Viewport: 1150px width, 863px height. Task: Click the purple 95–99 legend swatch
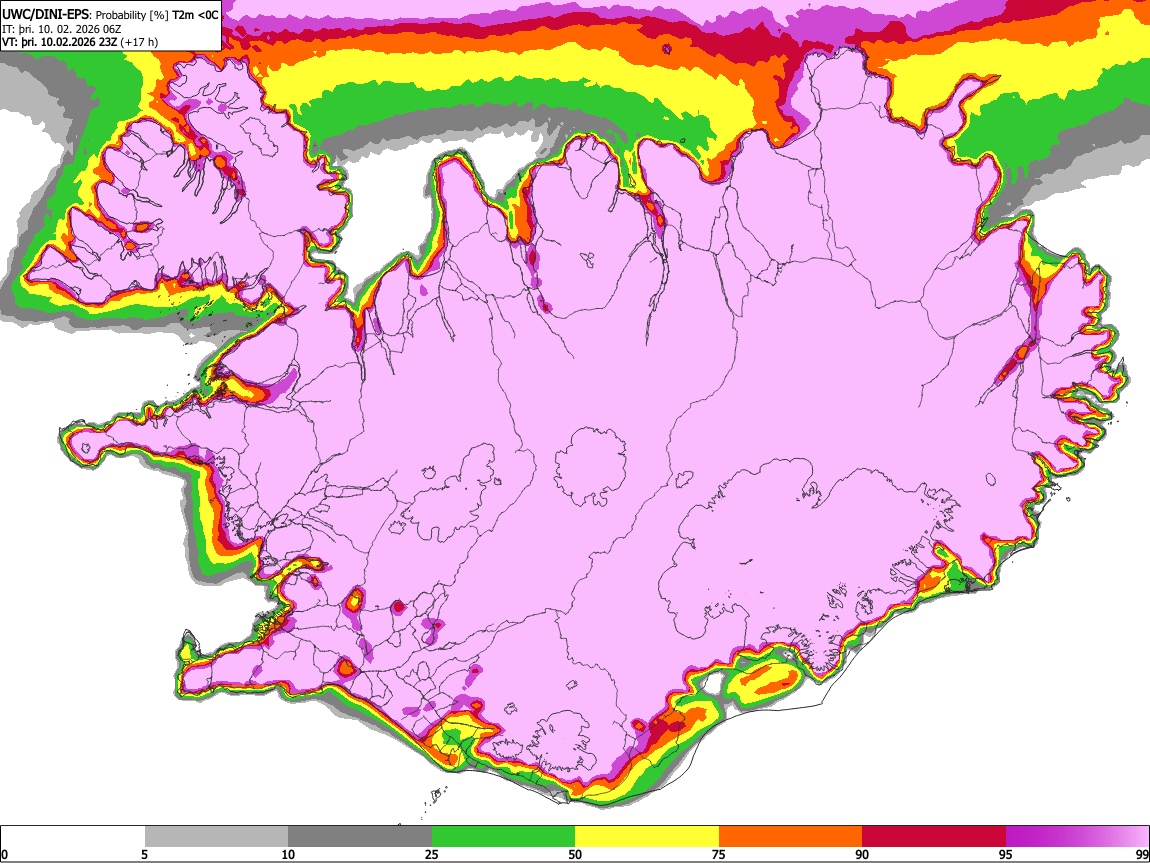tap(1077, 836)
